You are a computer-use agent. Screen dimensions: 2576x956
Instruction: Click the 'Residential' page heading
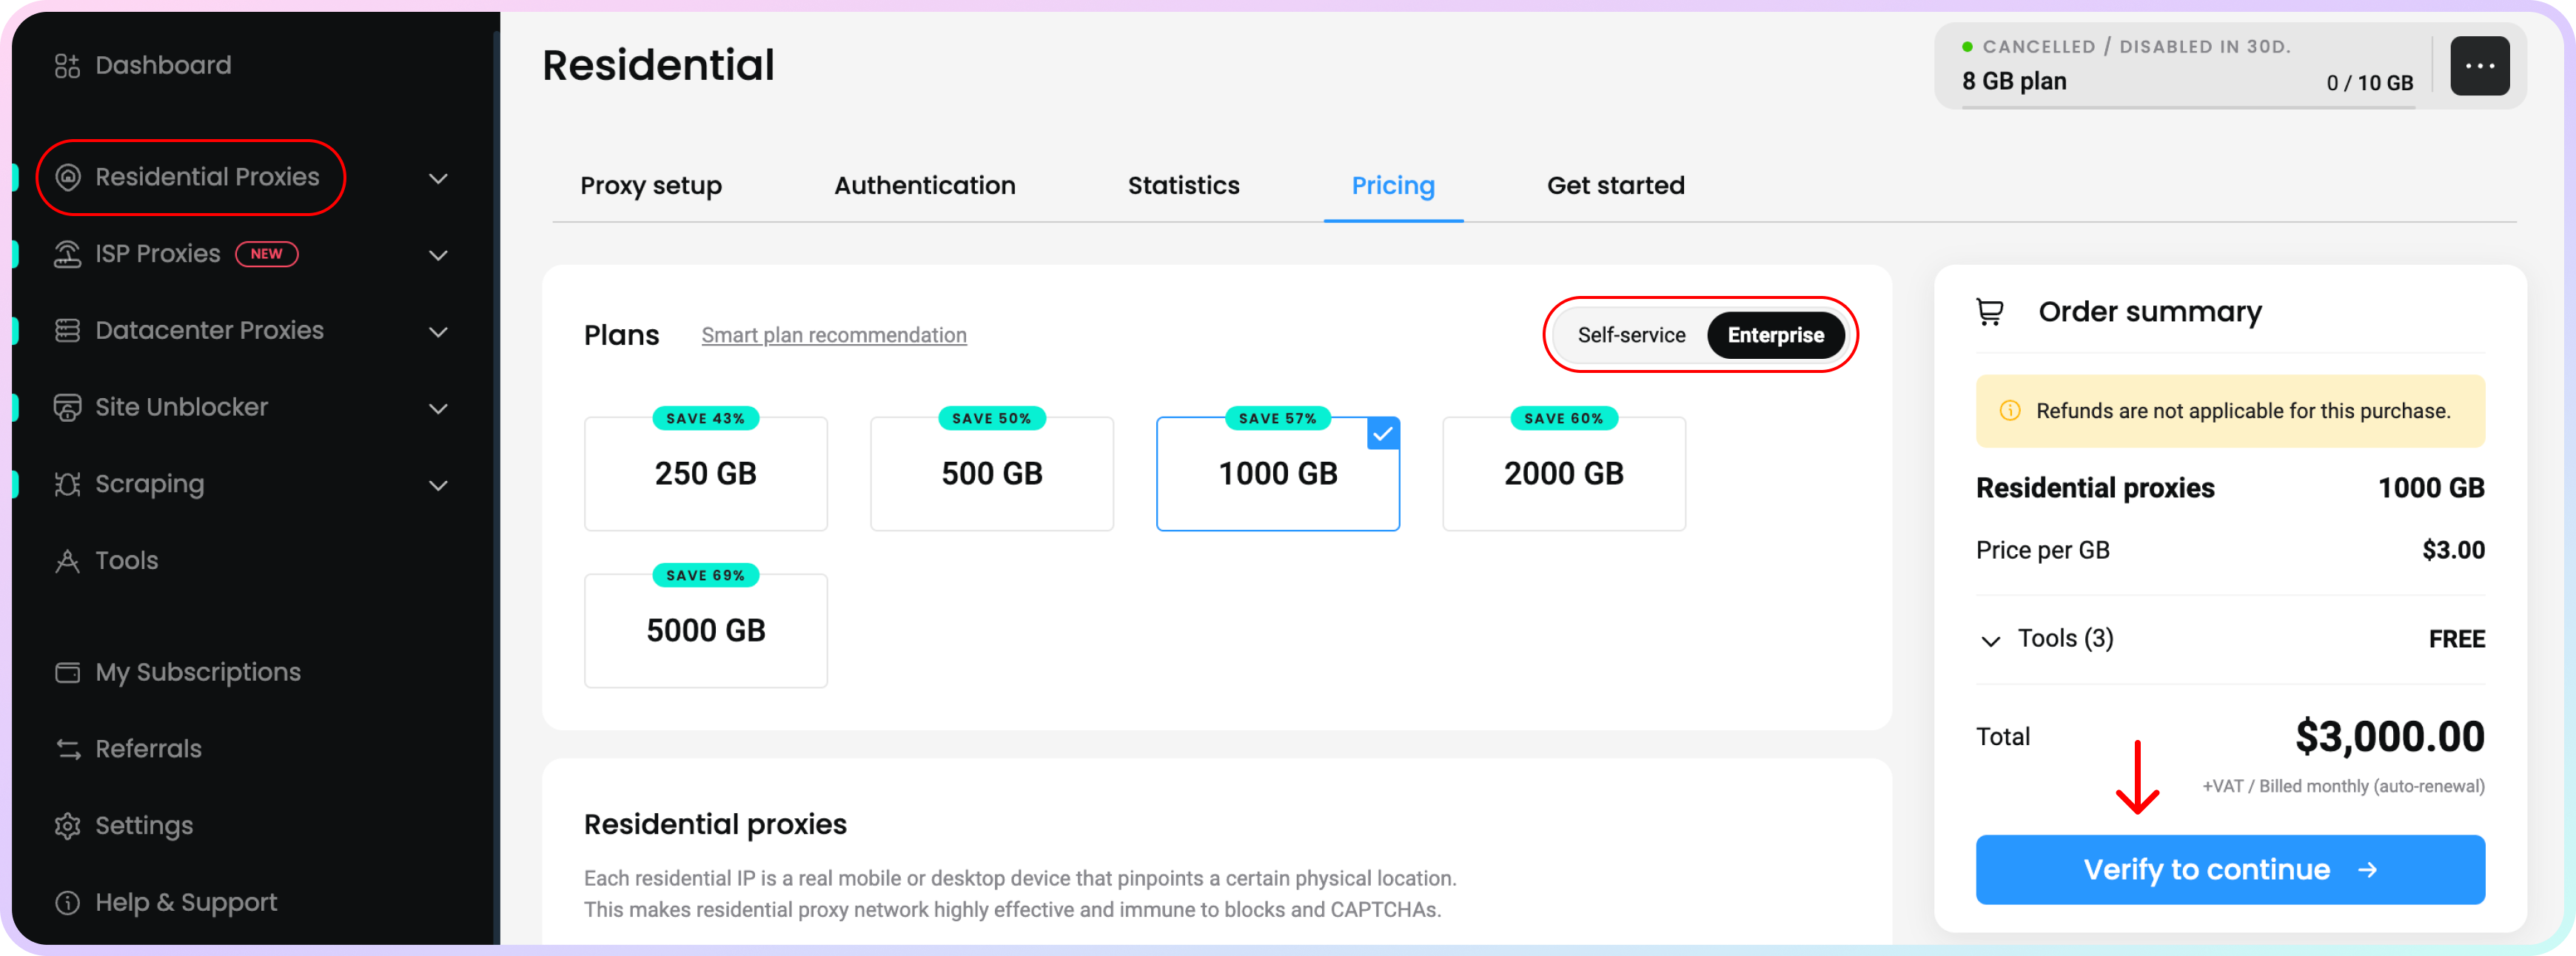pyautogui.click(x=657, y=66)
